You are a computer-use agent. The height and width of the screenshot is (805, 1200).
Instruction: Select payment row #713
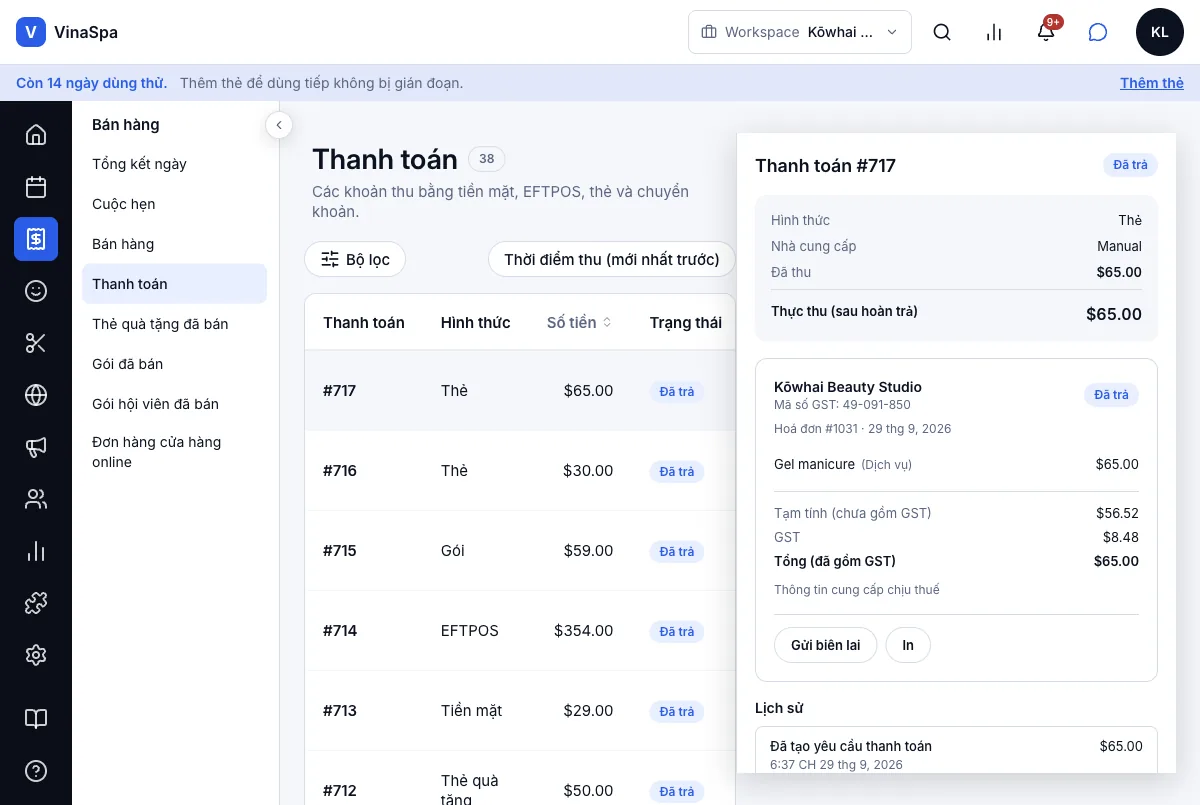[x=520, y=711]
